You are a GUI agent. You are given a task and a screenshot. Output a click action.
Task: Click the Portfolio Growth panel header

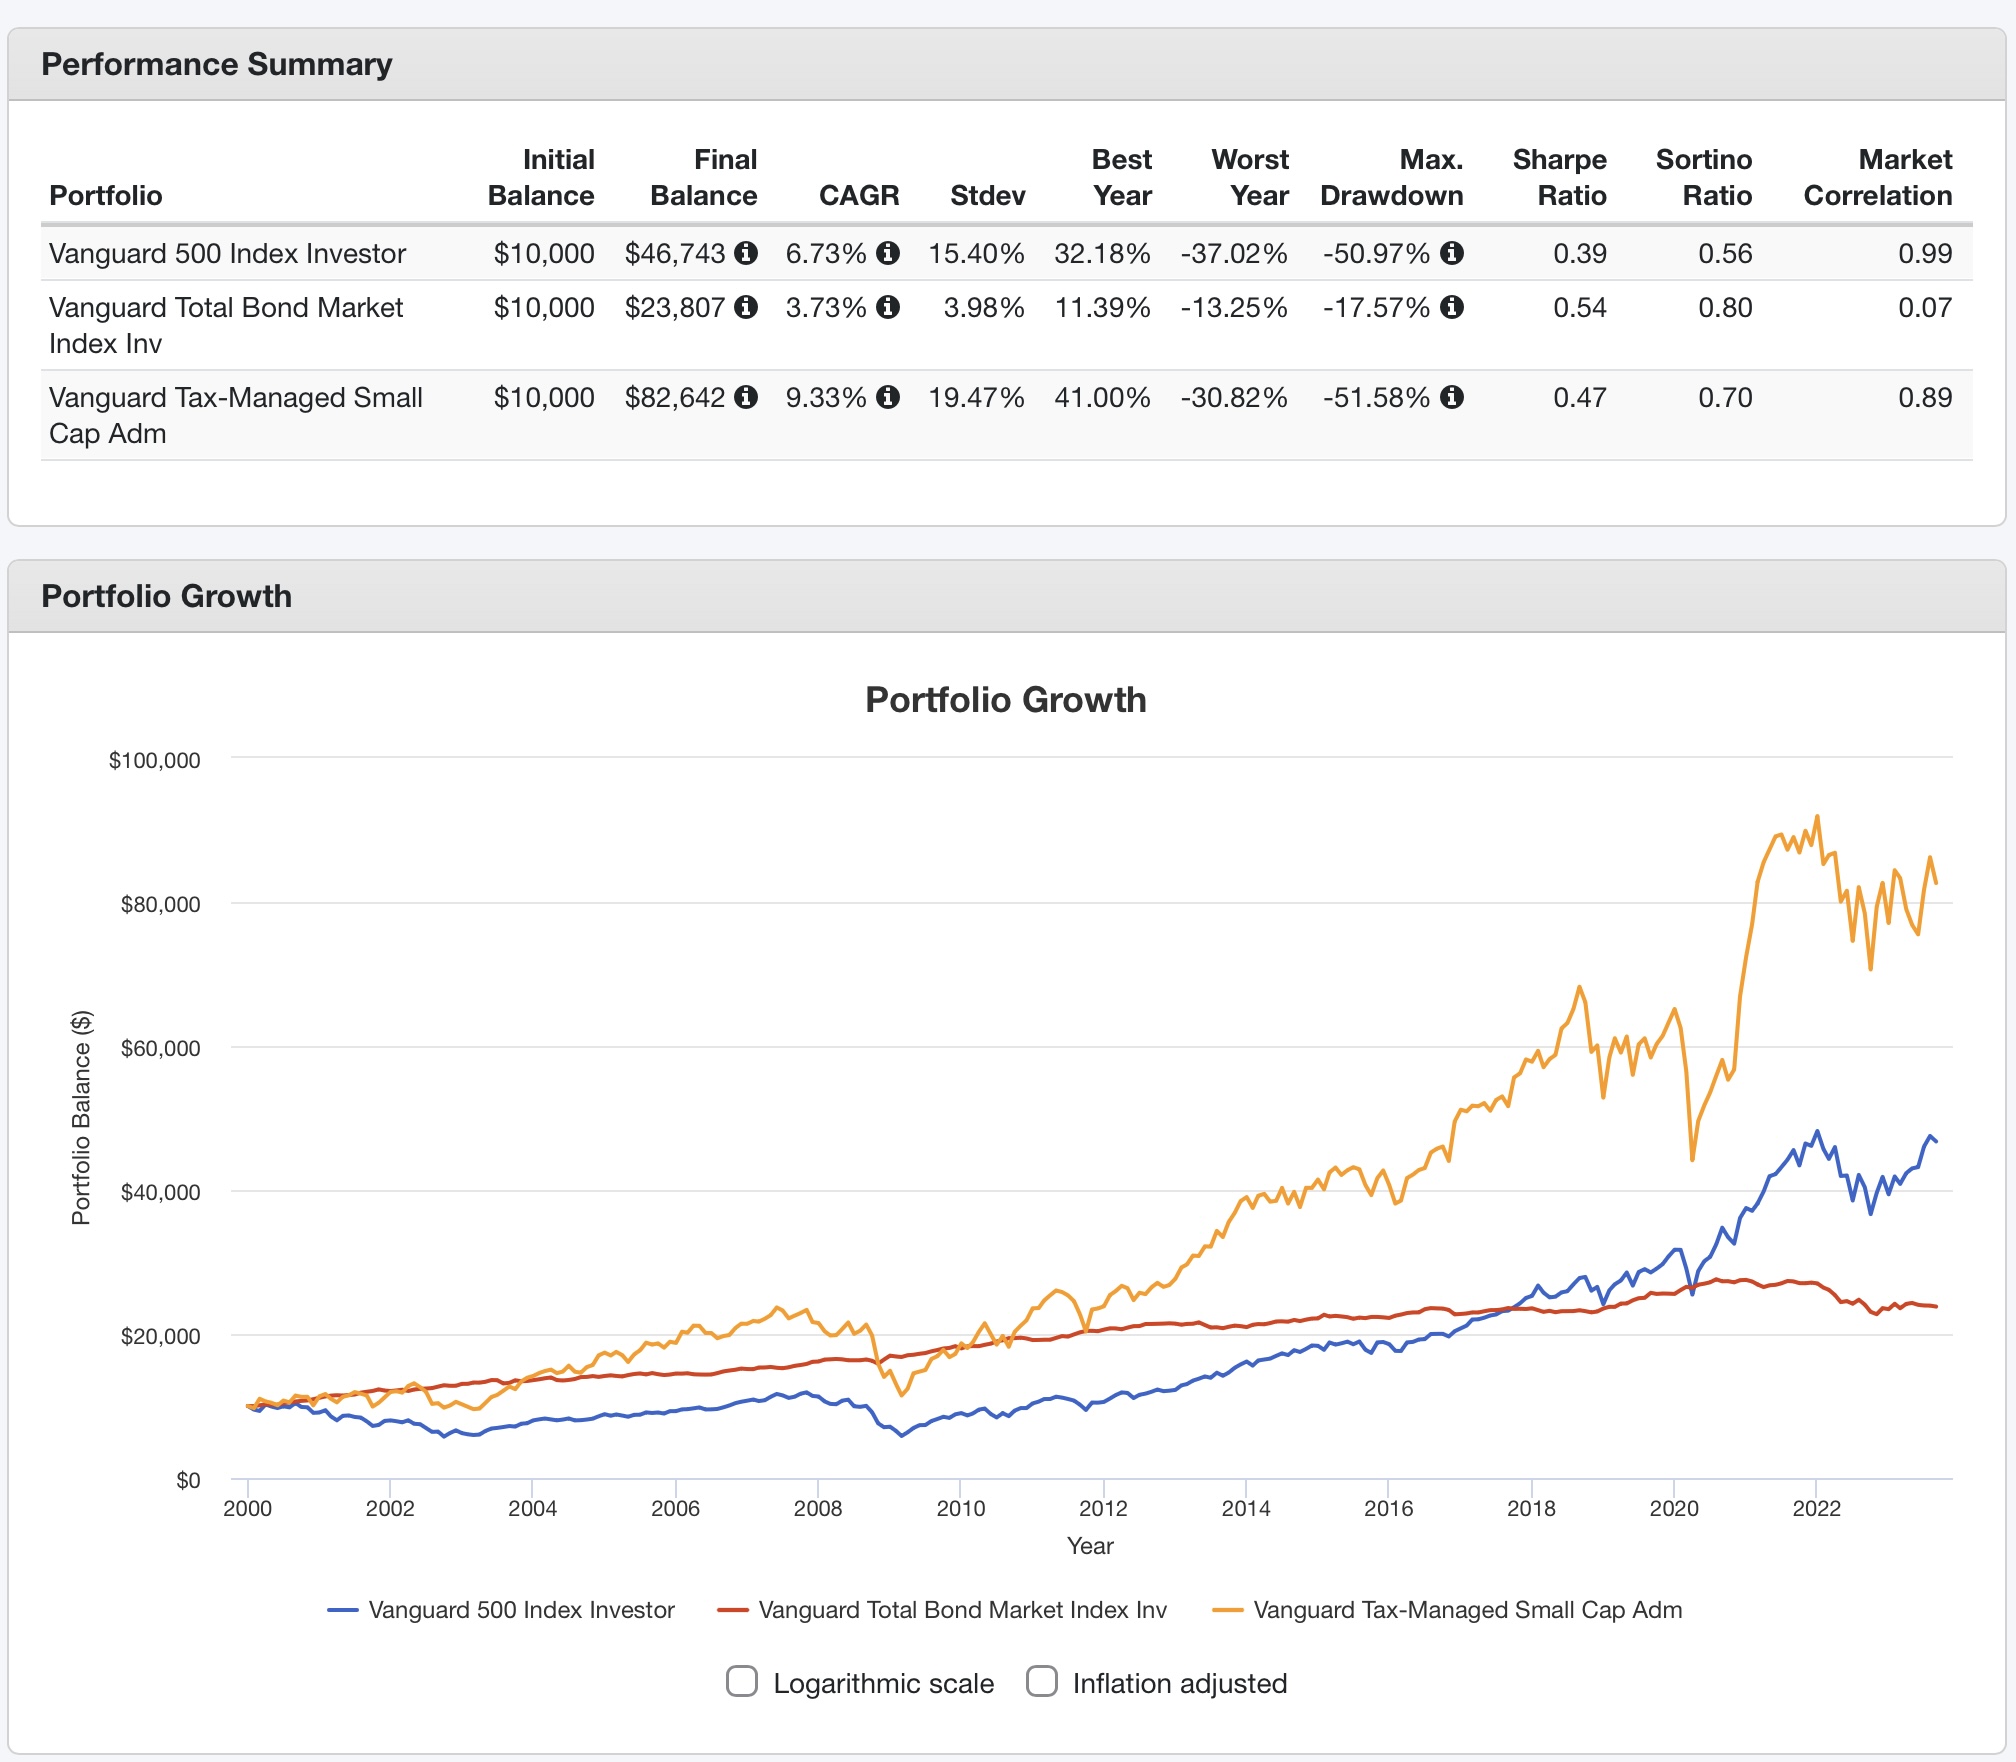click(1007, 596)
